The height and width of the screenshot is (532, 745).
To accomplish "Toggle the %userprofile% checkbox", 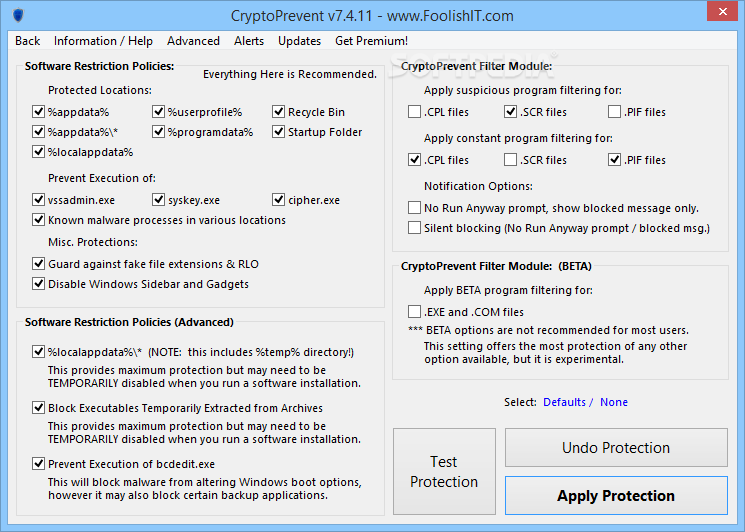I will point(159,112).
